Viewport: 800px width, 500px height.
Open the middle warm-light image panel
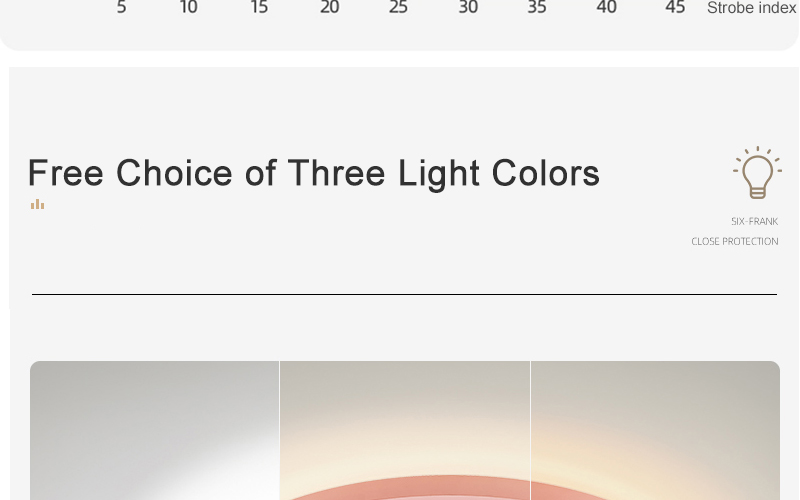[x=405, y=431]
